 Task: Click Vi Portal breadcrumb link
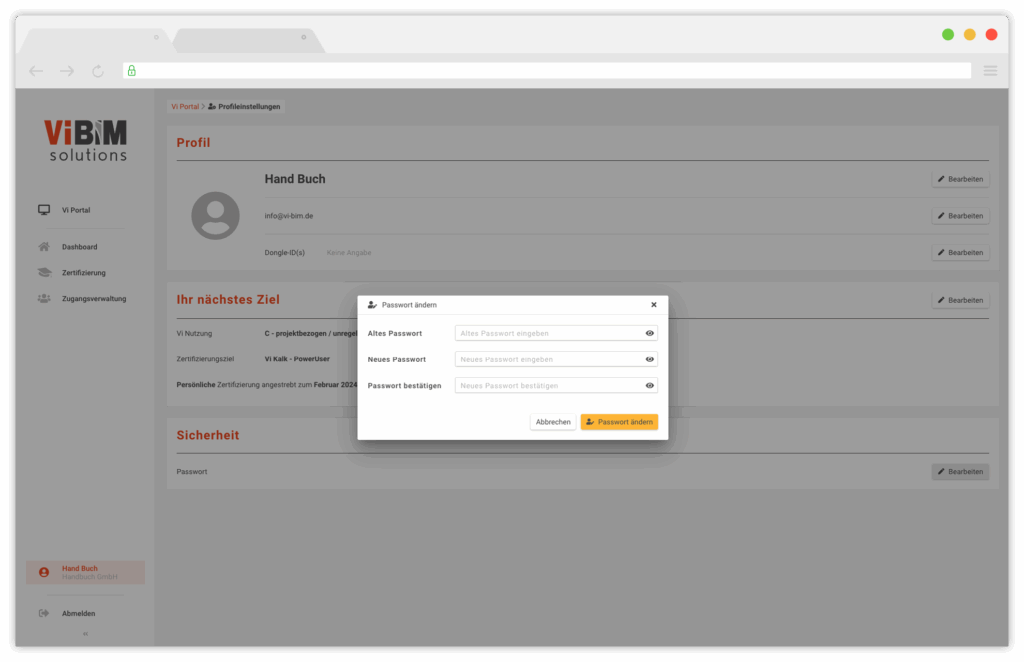click(x=185, y=106)
